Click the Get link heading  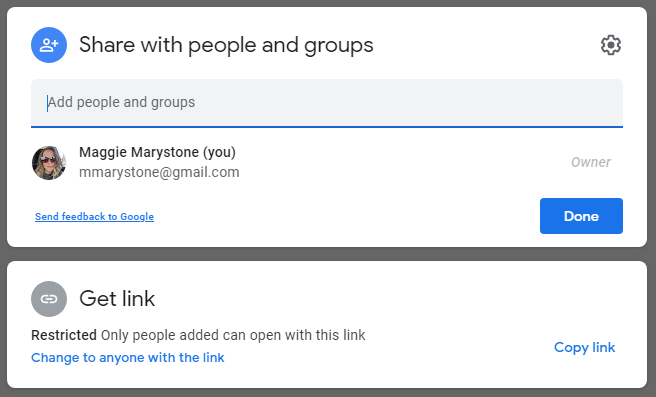[117, 299]
